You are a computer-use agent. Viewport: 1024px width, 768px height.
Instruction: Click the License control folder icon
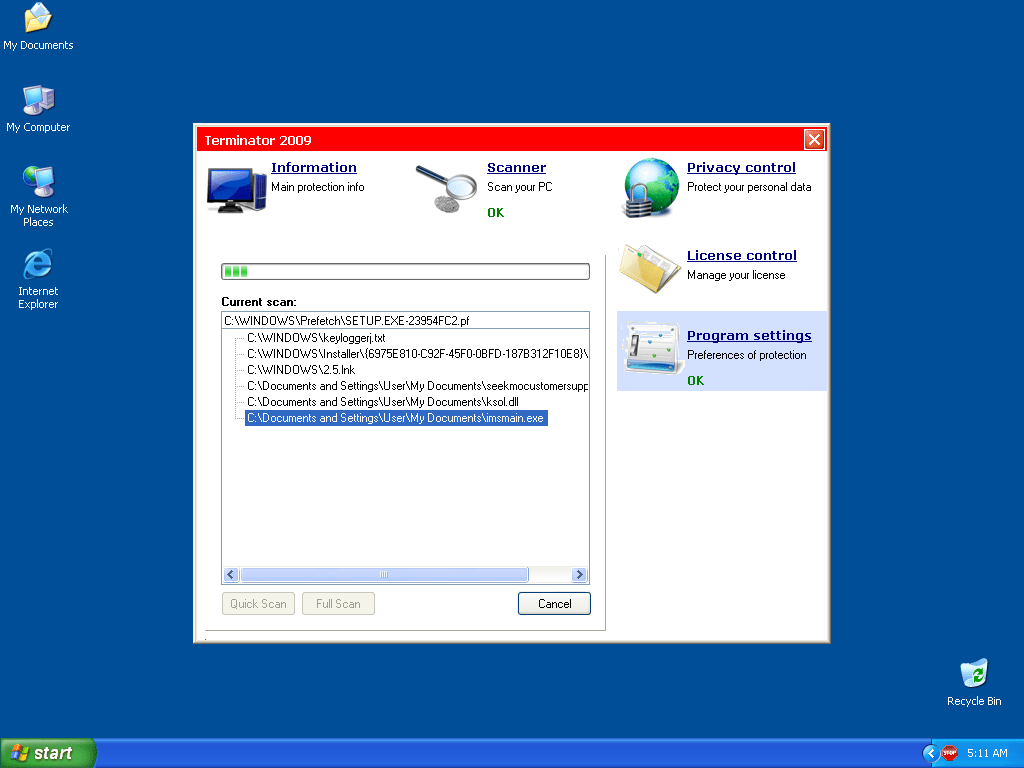point(649,267)
